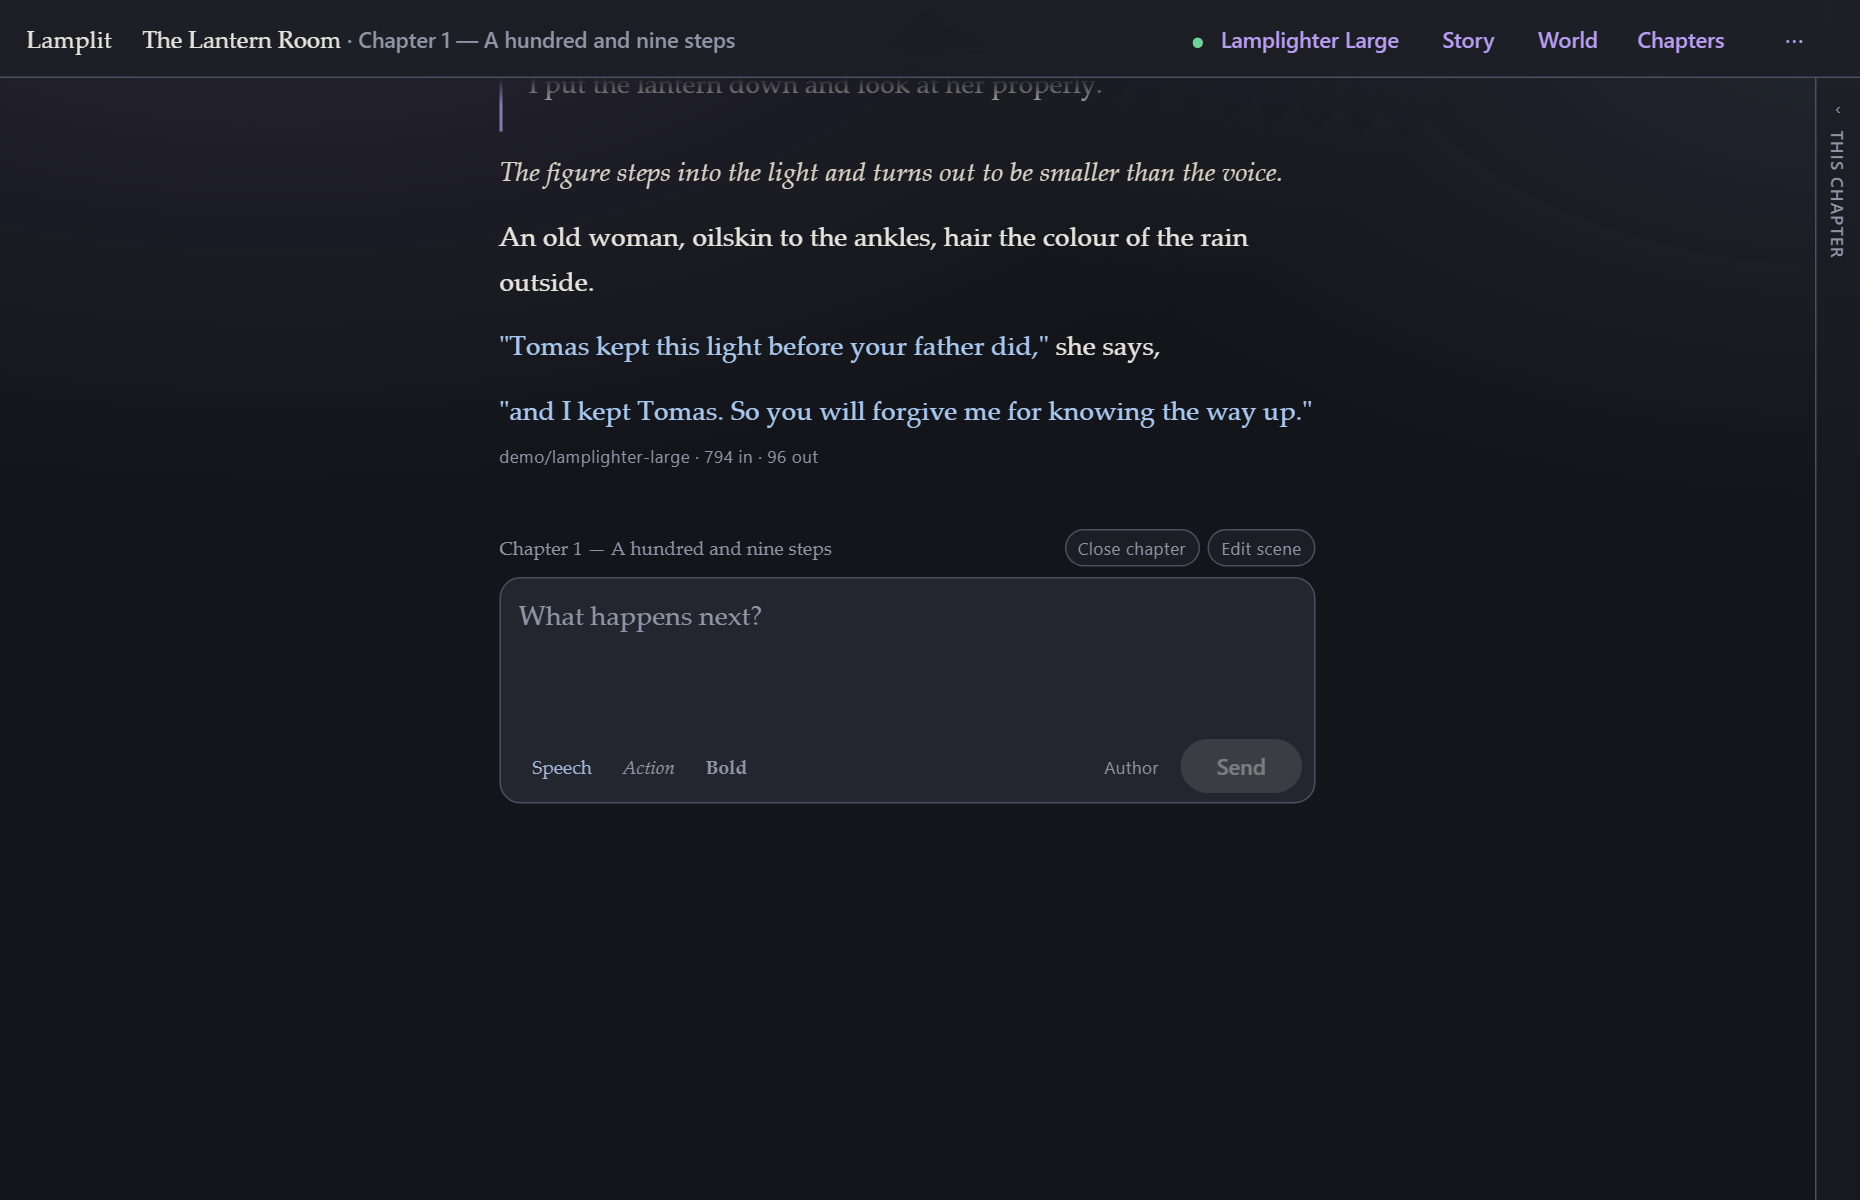Send the message with the Send button
The height and width of the screenshot is (1200, 1860).
point(1240,766)
